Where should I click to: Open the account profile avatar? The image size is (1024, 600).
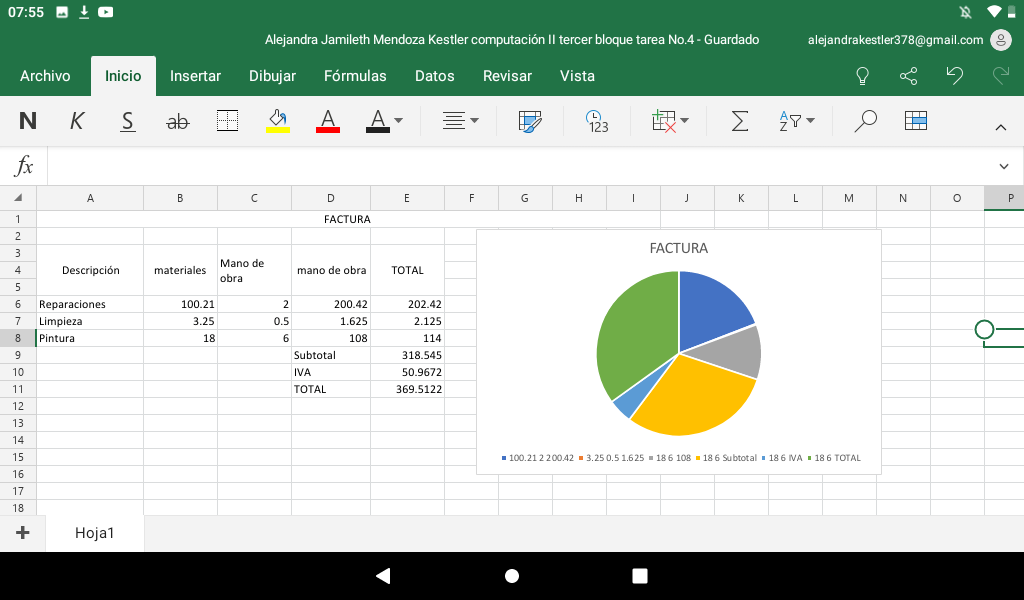coord(1000,40)
